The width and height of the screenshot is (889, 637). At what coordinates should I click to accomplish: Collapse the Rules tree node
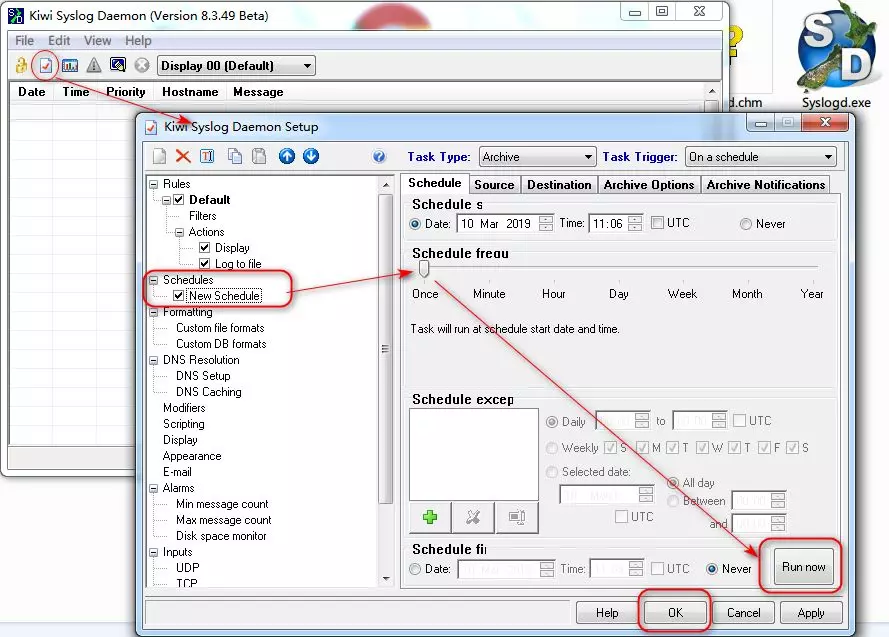154,184
